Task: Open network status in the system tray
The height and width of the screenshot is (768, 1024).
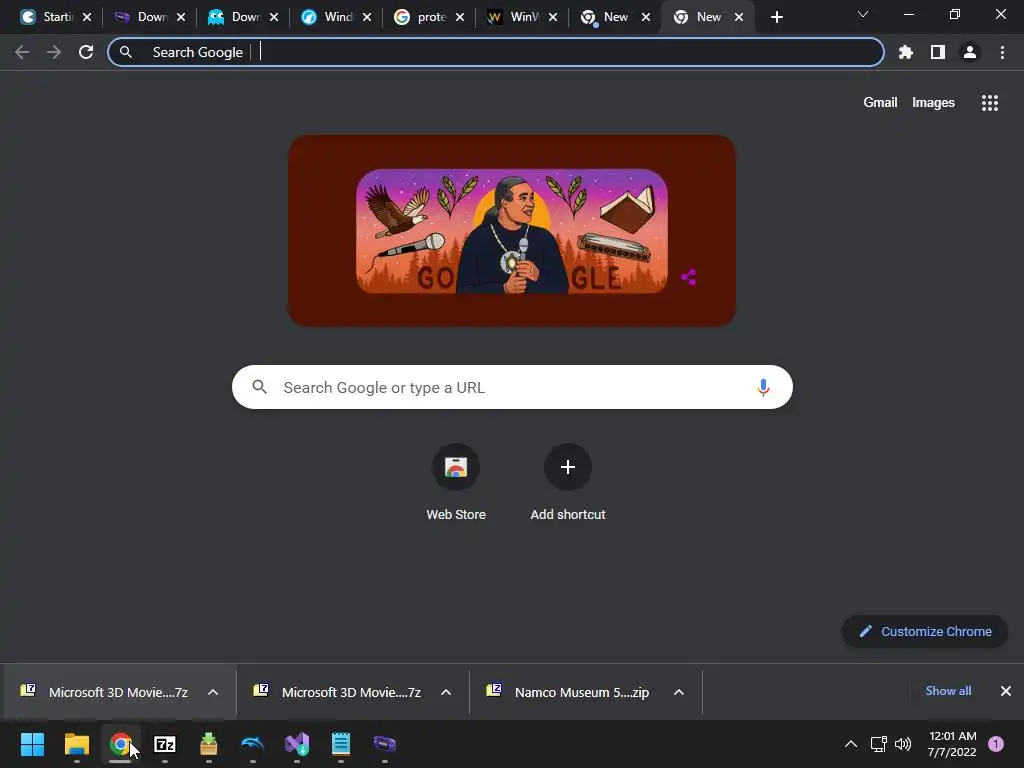Action: (878, 744)
